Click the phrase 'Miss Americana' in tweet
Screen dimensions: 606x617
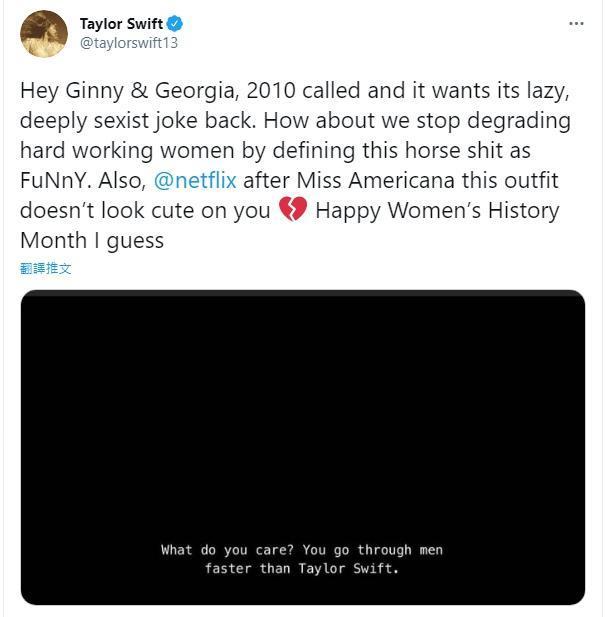pyautogui.click(x=375, y=181)
